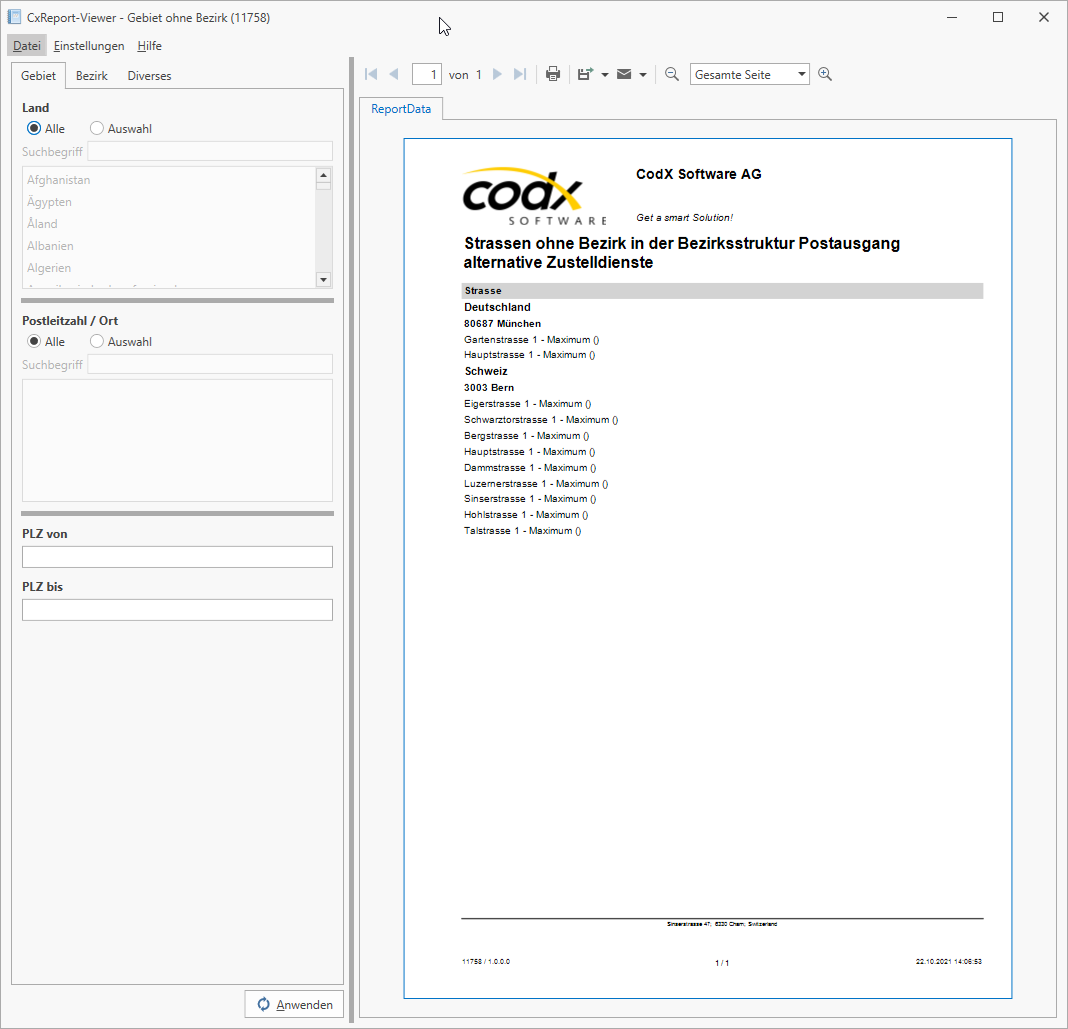Send the report via email icon

tap(623, 73)
